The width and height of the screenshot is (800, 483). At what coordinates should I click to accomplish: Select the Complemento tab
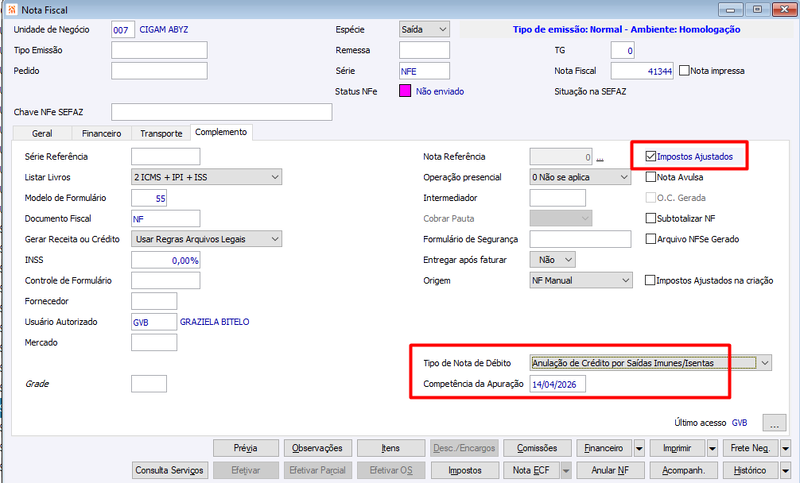pyautogui.click(x=221, y=132)
